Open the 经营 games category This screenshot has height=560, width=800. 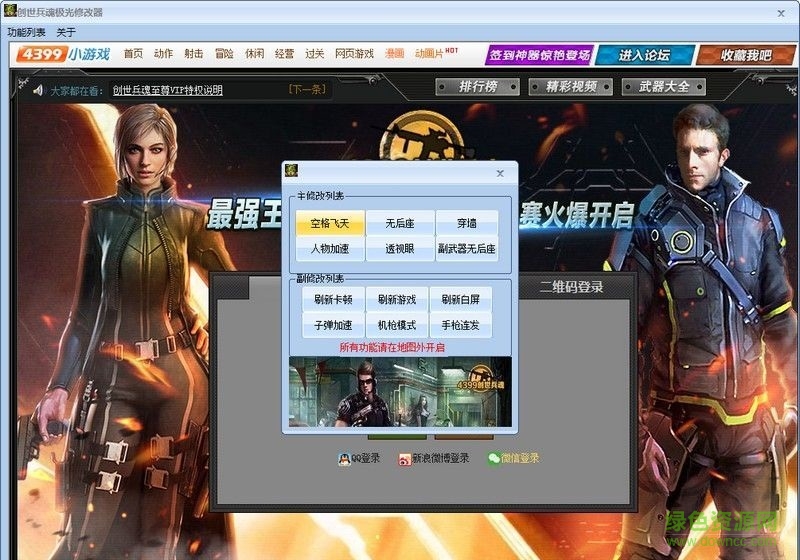[x=284, y=54]
